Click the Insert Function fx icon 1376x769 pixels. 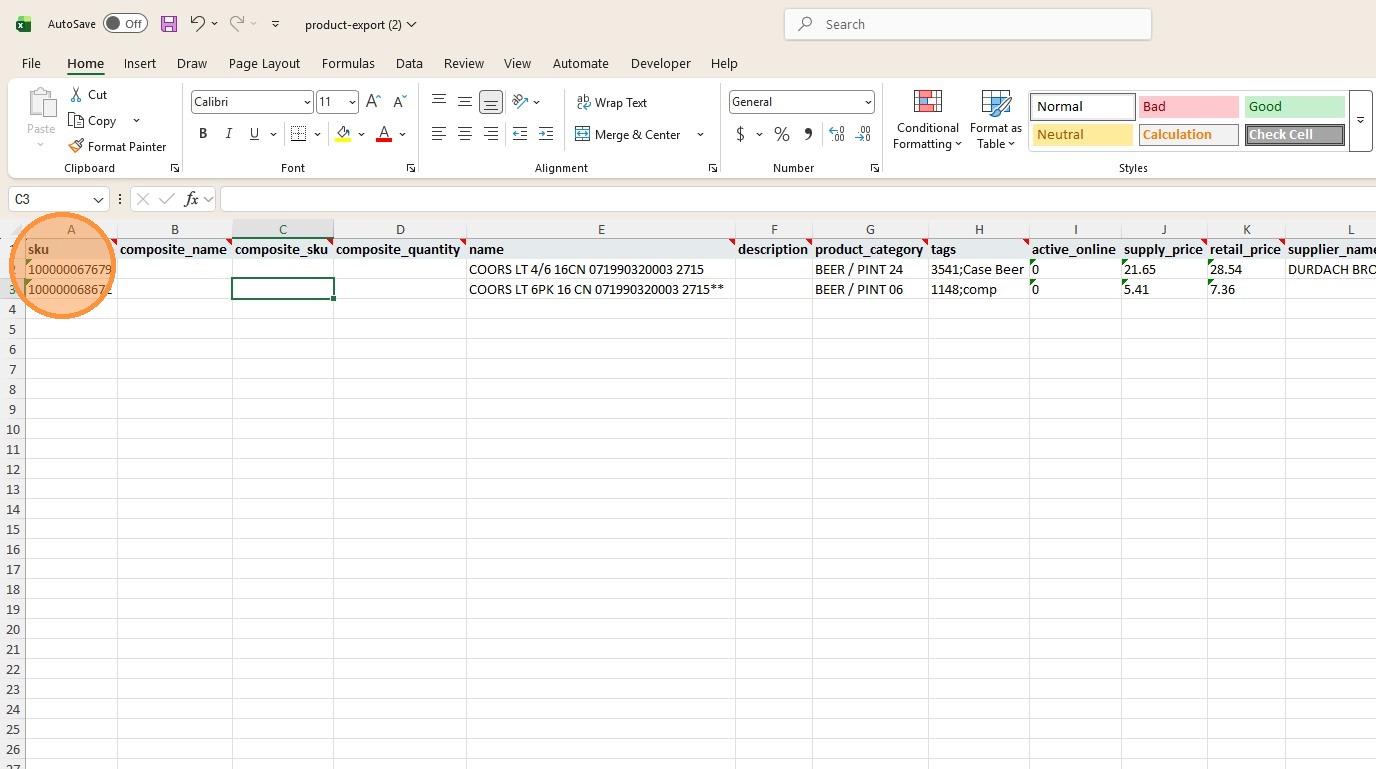pos(191,199)
